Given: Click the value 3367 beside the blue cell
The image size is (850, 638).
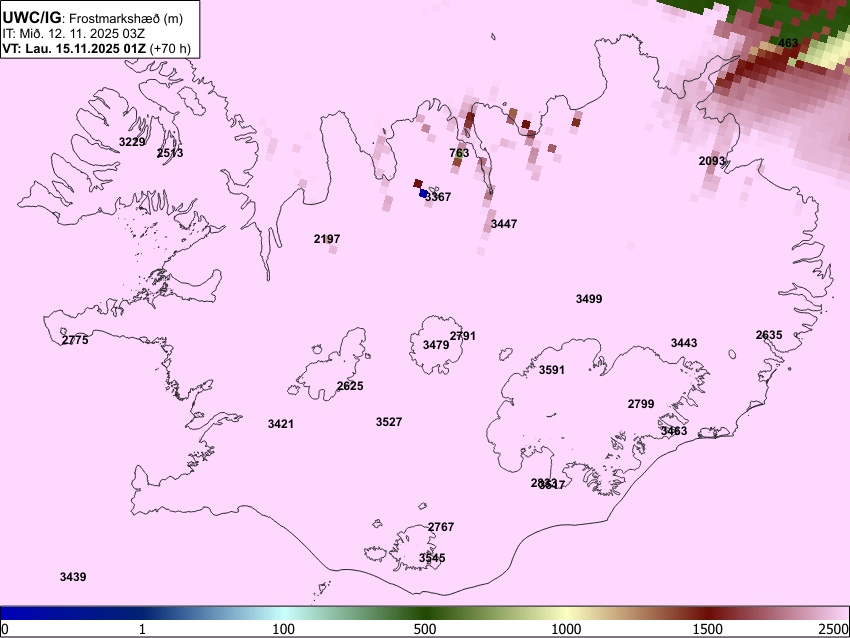Looking at the screenshot, I should [x=438, y=197].
